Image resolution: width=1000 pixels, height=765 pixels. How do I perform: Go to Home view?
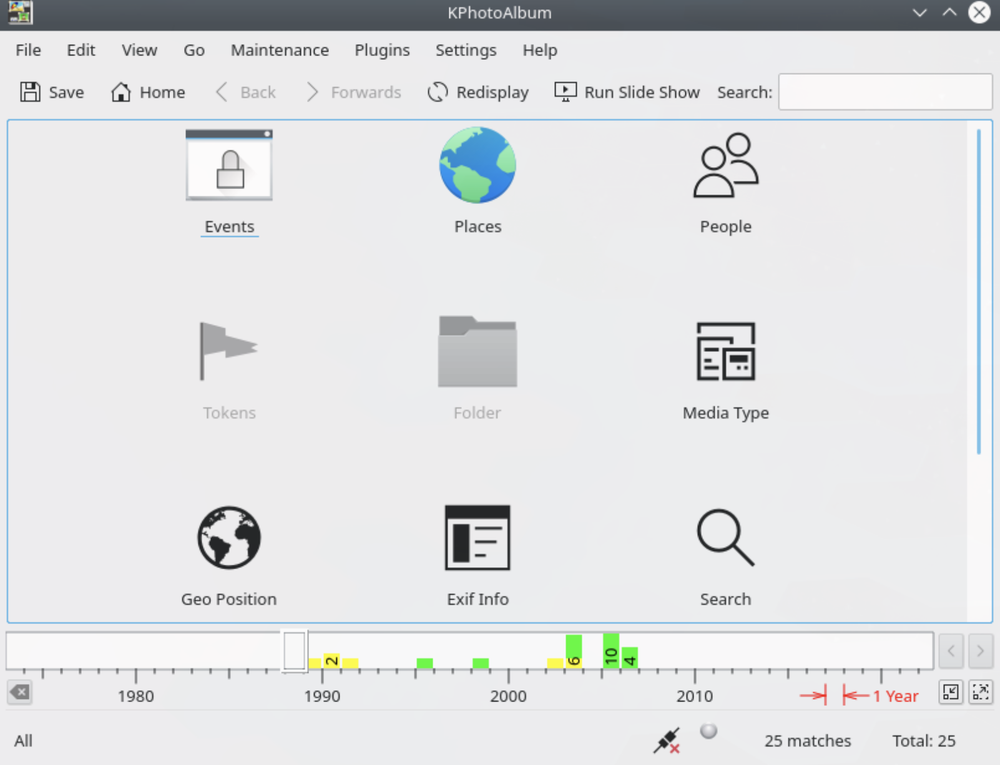pyautogui.click(x=148, y=92)
